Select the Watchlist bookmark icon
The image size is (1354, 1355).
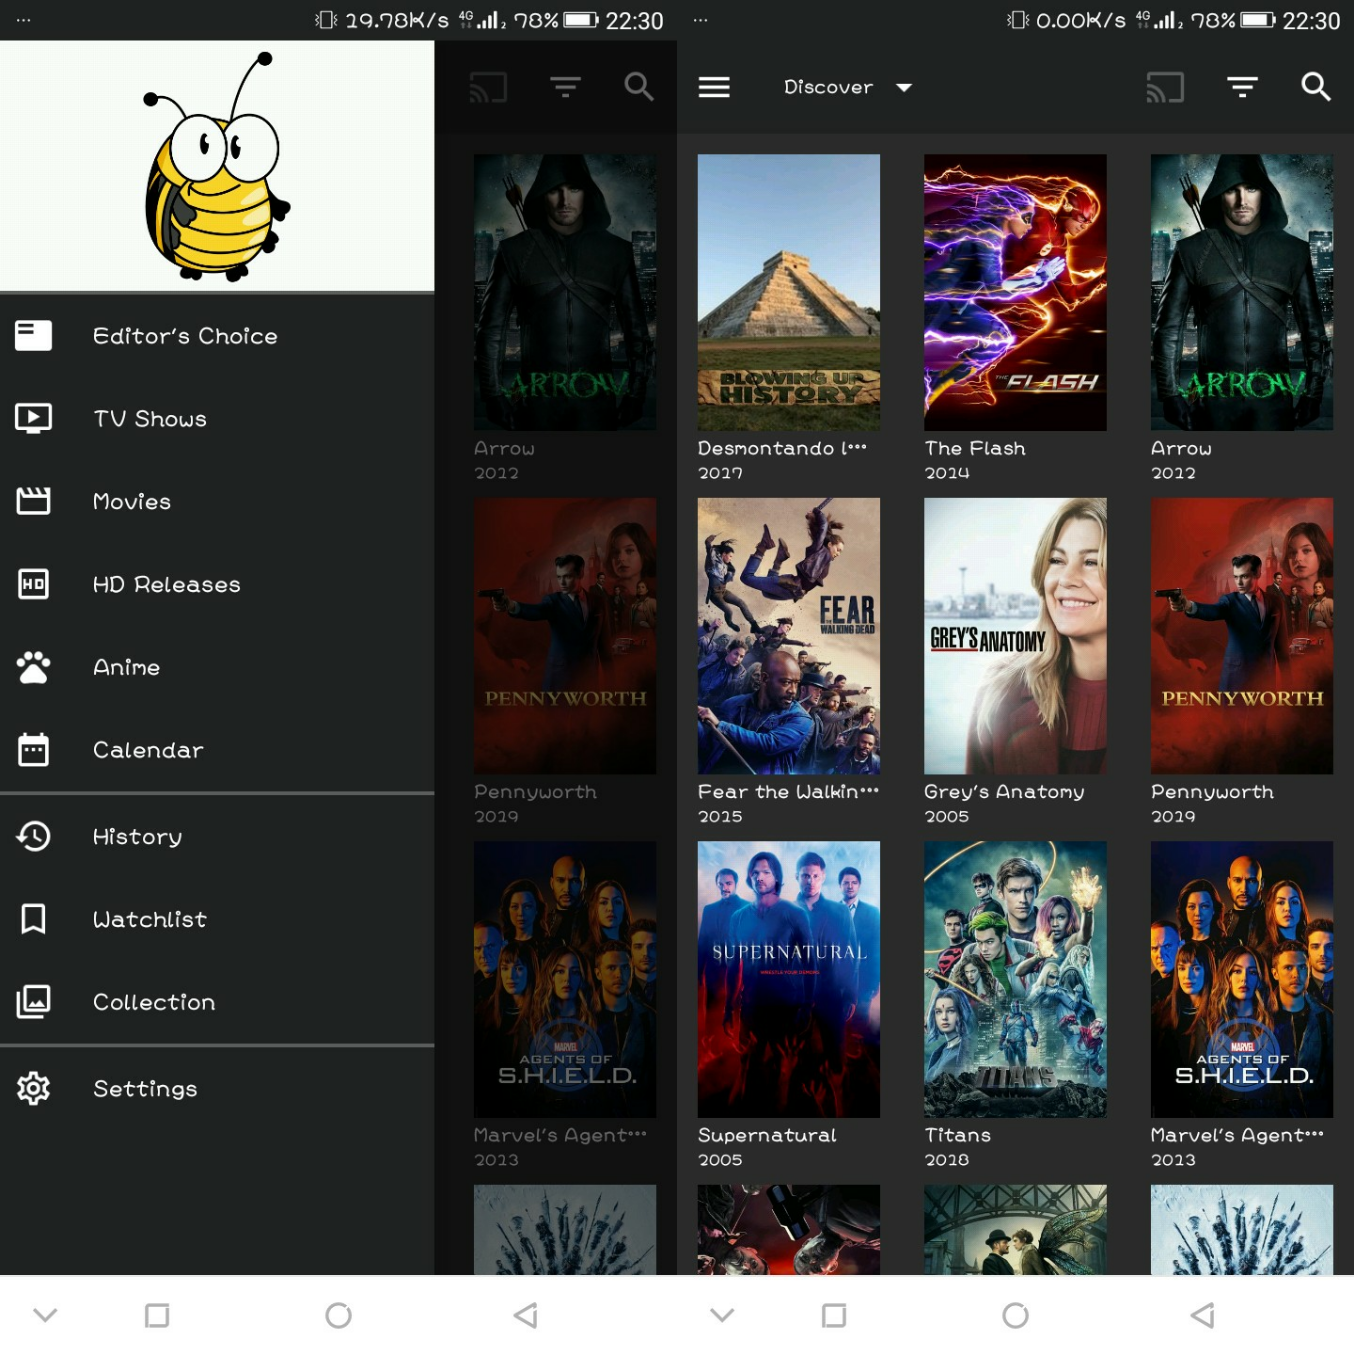pyautogui.click(x=33, y=919)
